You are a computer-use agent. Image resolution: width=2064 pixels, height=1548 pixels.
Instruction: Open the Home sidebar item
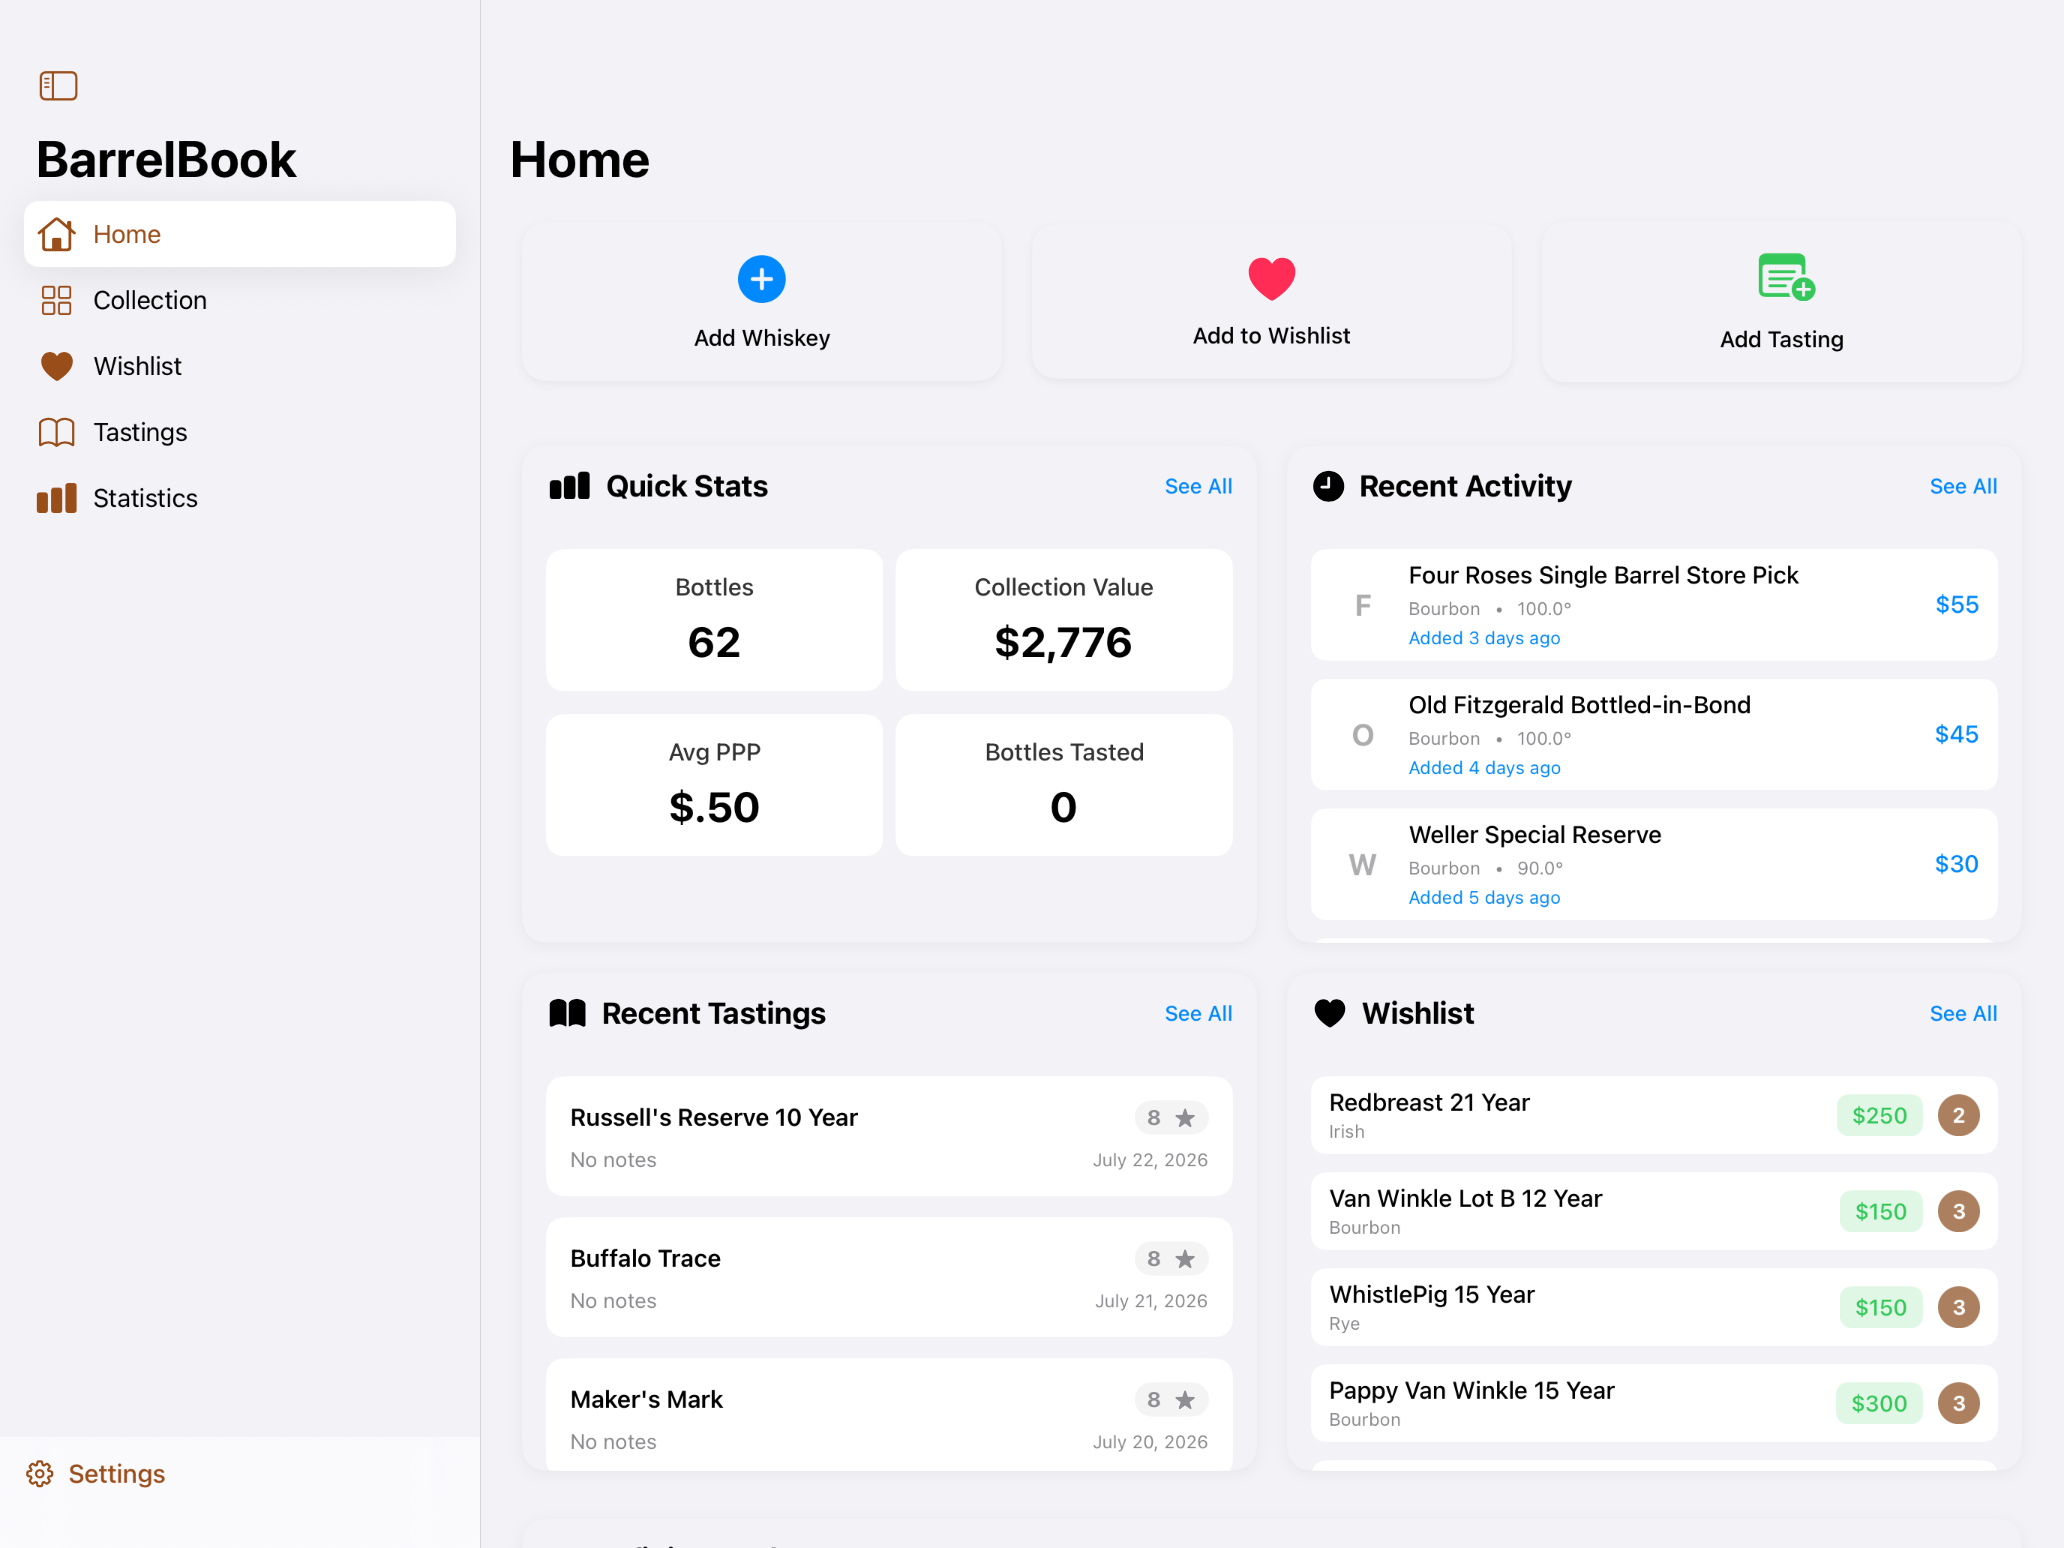tap(240, 234)
